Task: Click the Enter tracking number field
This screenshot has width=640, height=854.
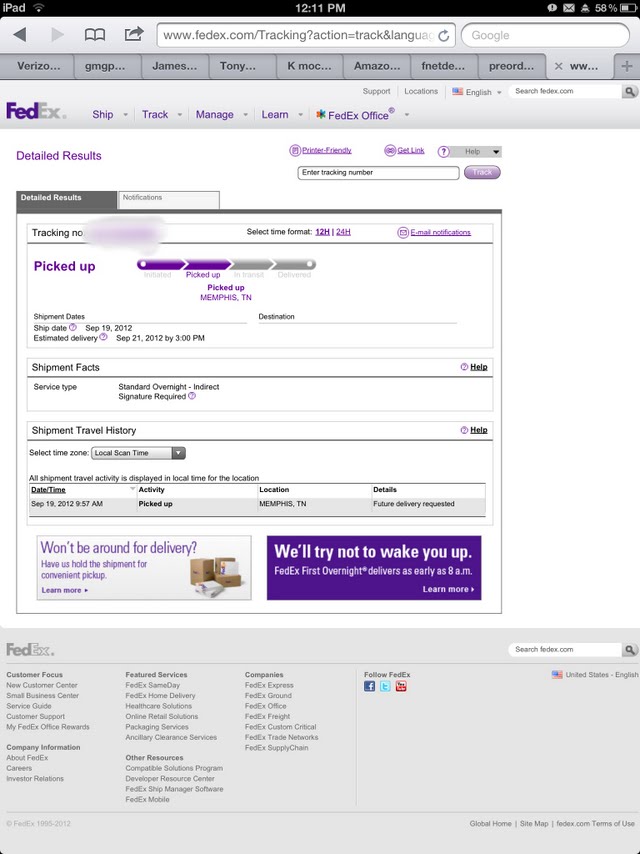Action: pyautogui.click(x=378, y=173)
